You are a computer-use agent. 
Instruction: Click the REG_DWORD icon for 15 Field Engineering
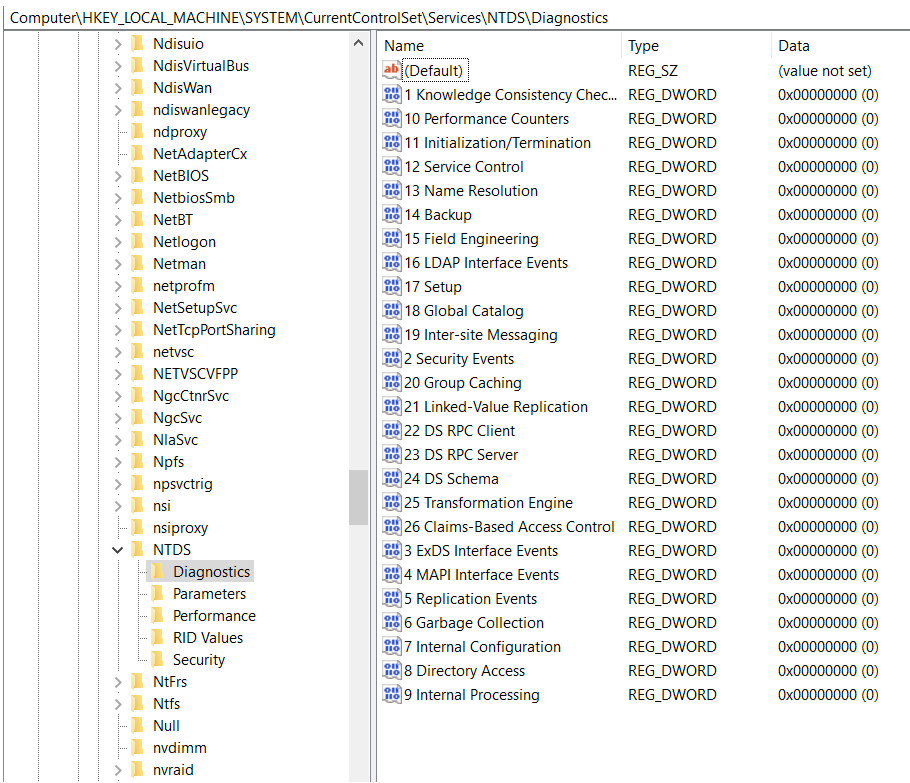pyautogui.click(x=391, y=238)
